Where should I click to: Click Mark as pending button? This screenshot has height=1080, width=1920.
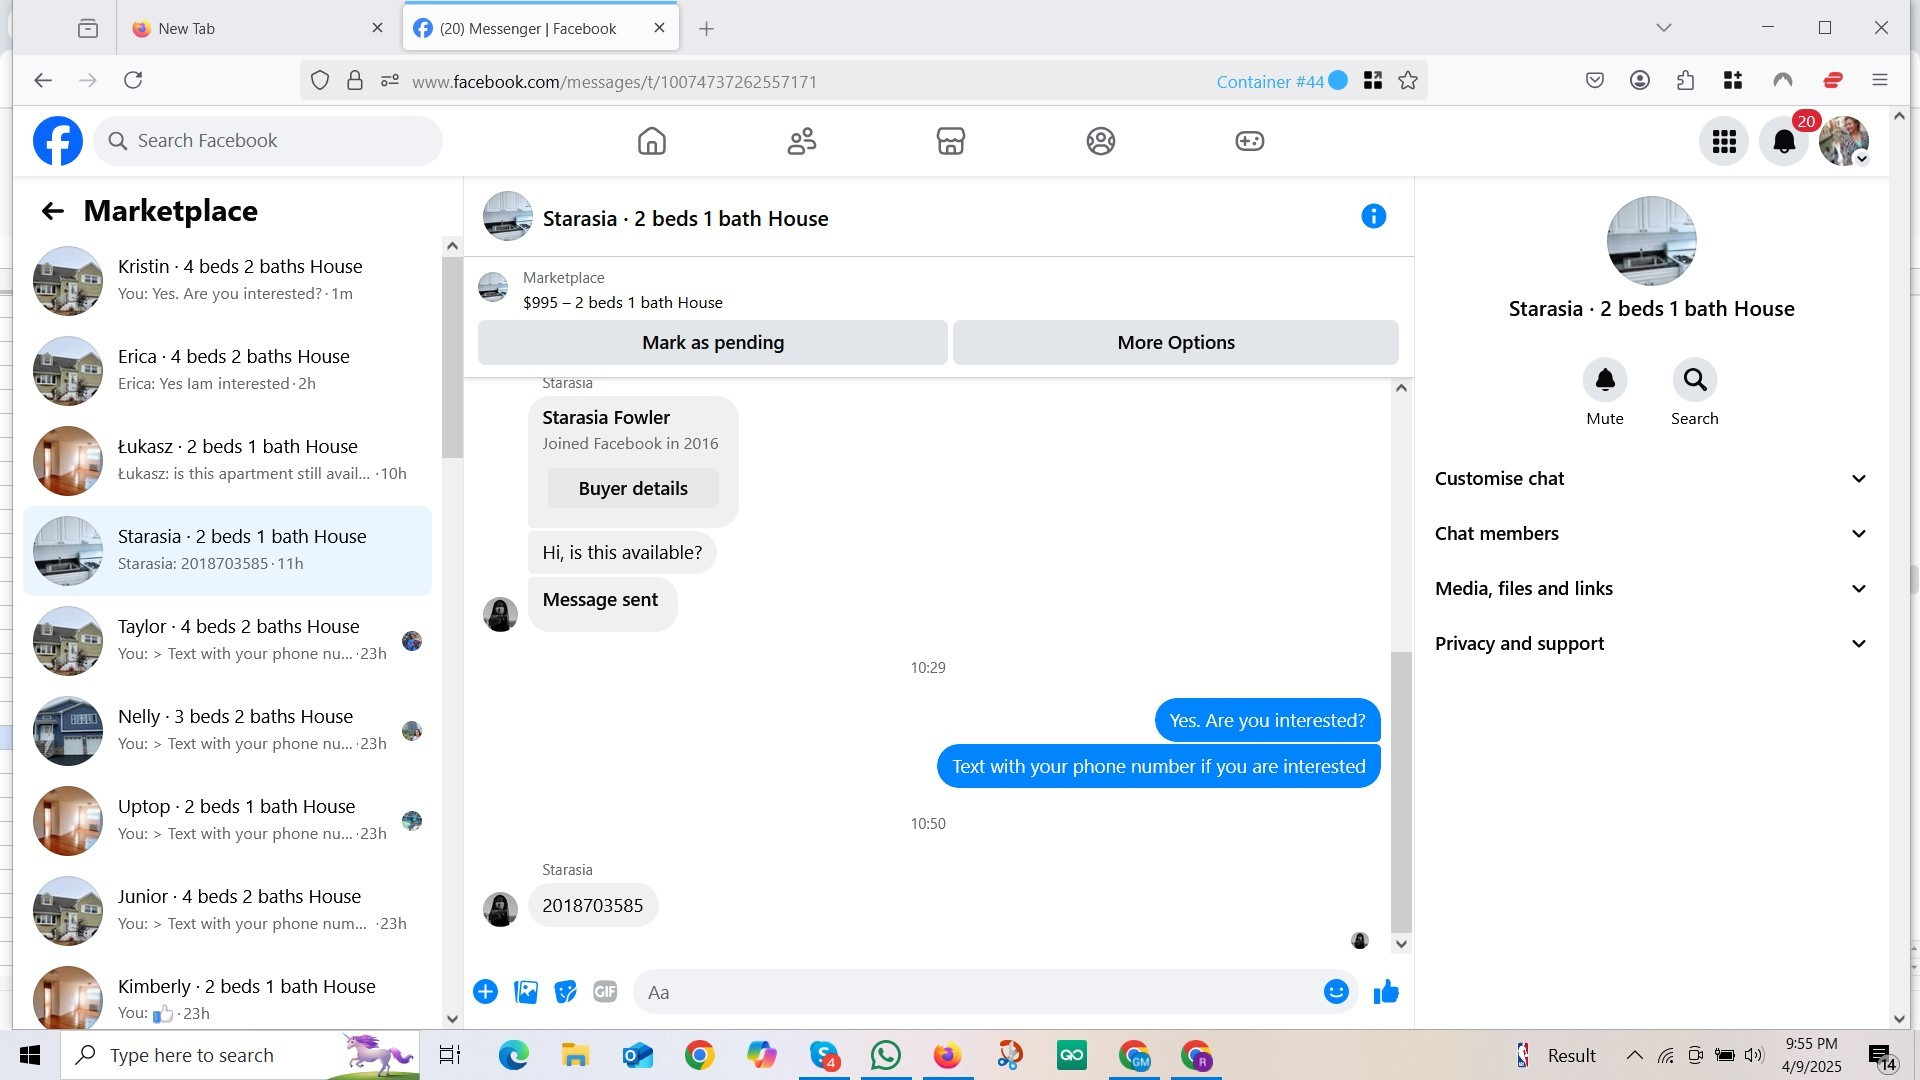pyautogui.click(x=712, y=343)
